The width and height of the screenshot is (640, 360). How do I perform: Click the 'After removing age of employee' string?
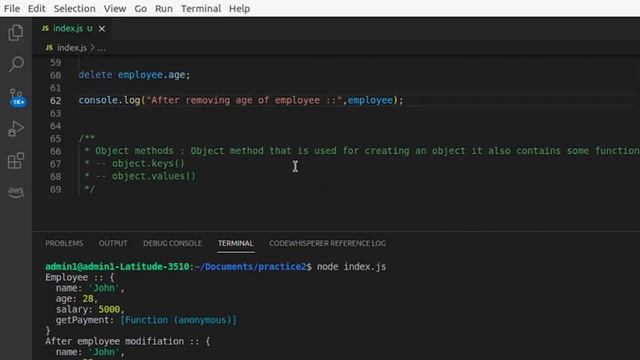click(244, 100)
